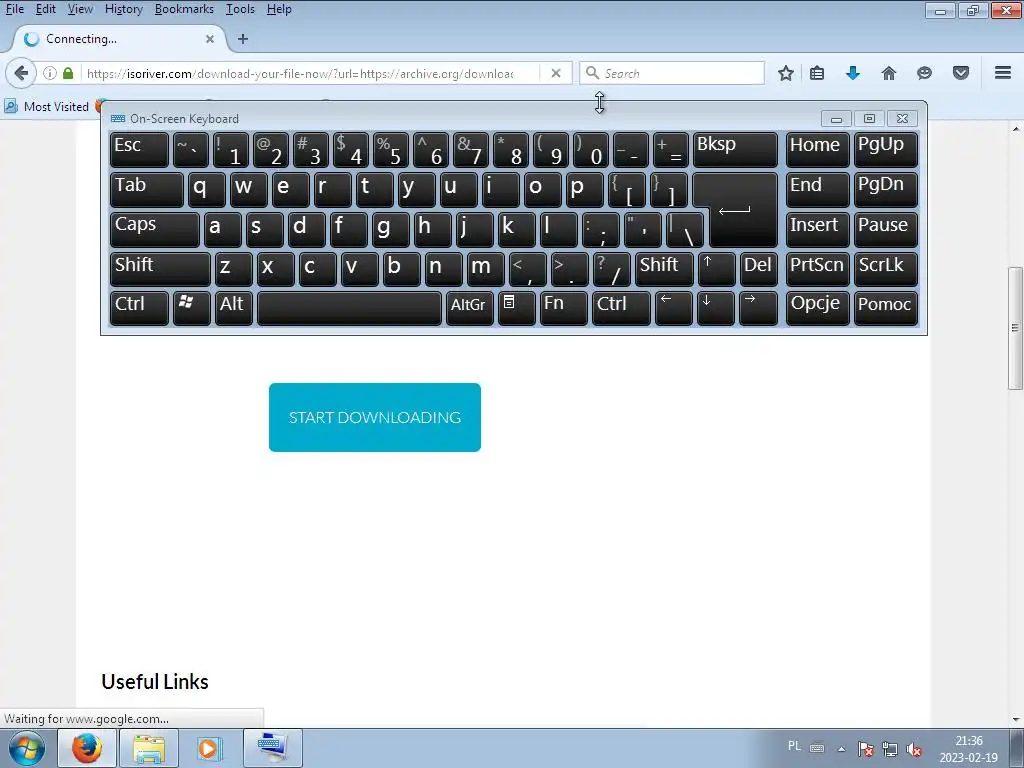Hit the left arrow key on keyboard
1024x768 pixels.
(x=674, y=308)
